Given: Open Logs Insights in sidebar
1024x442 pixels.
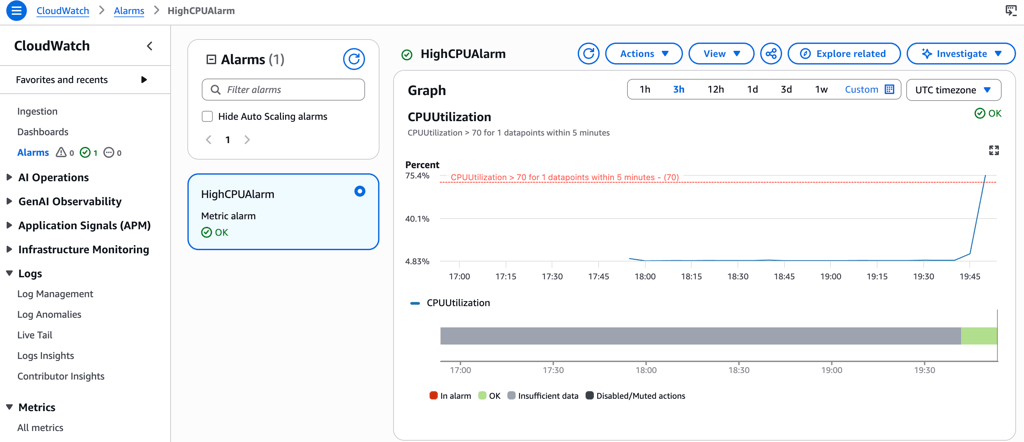Looking at the screenshot, I should pyautogui.click(x=45, y=356).
